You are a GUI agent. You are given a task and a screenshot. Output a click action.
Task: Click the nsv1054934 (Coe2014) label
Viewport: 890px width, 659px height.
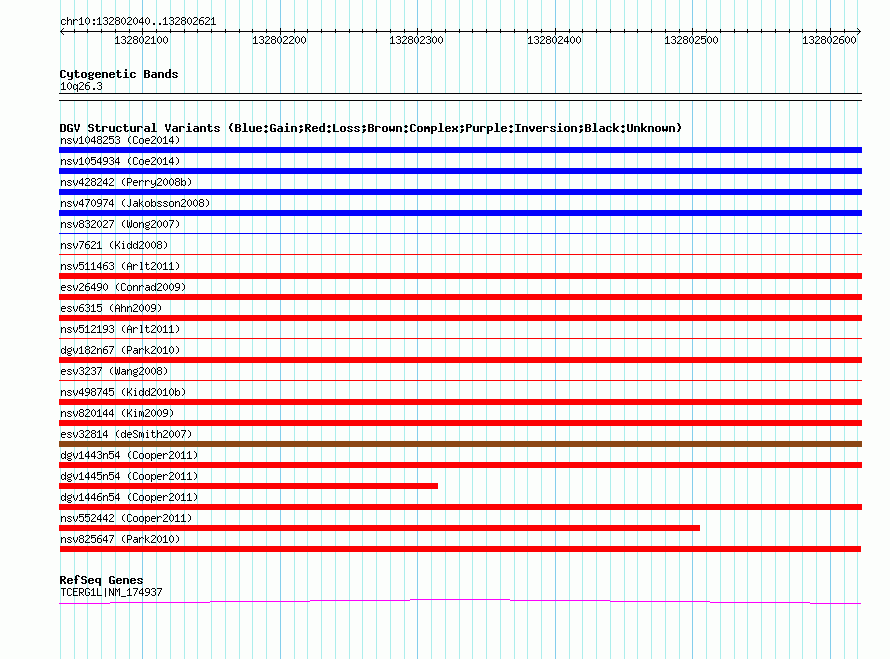click(120, 161)
